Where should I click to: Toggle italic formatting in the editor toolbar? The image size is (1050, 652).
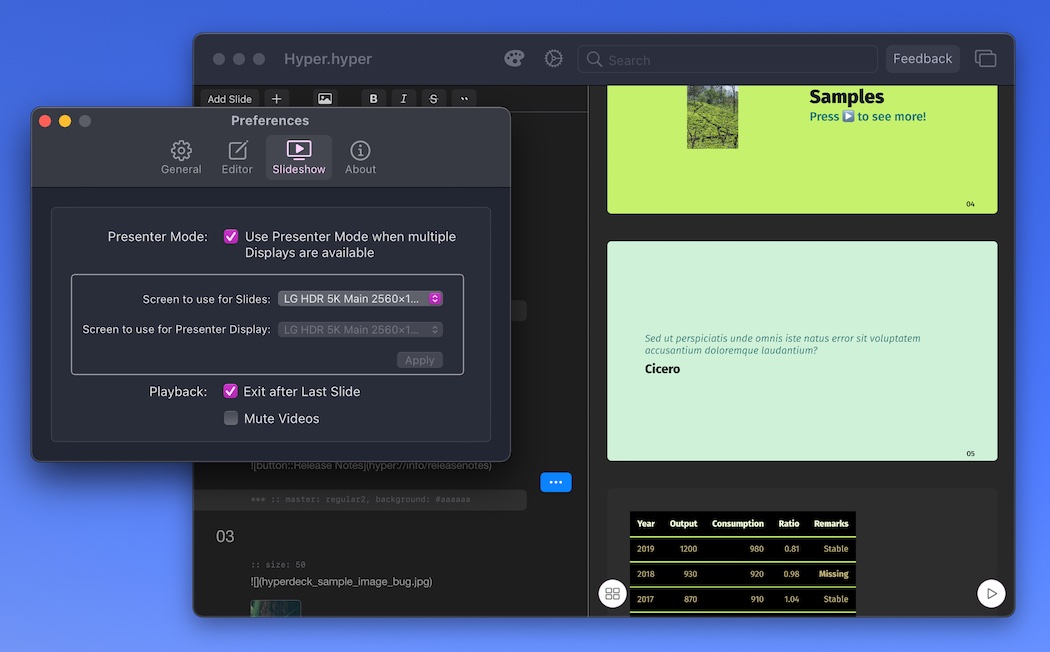point(403,98)
